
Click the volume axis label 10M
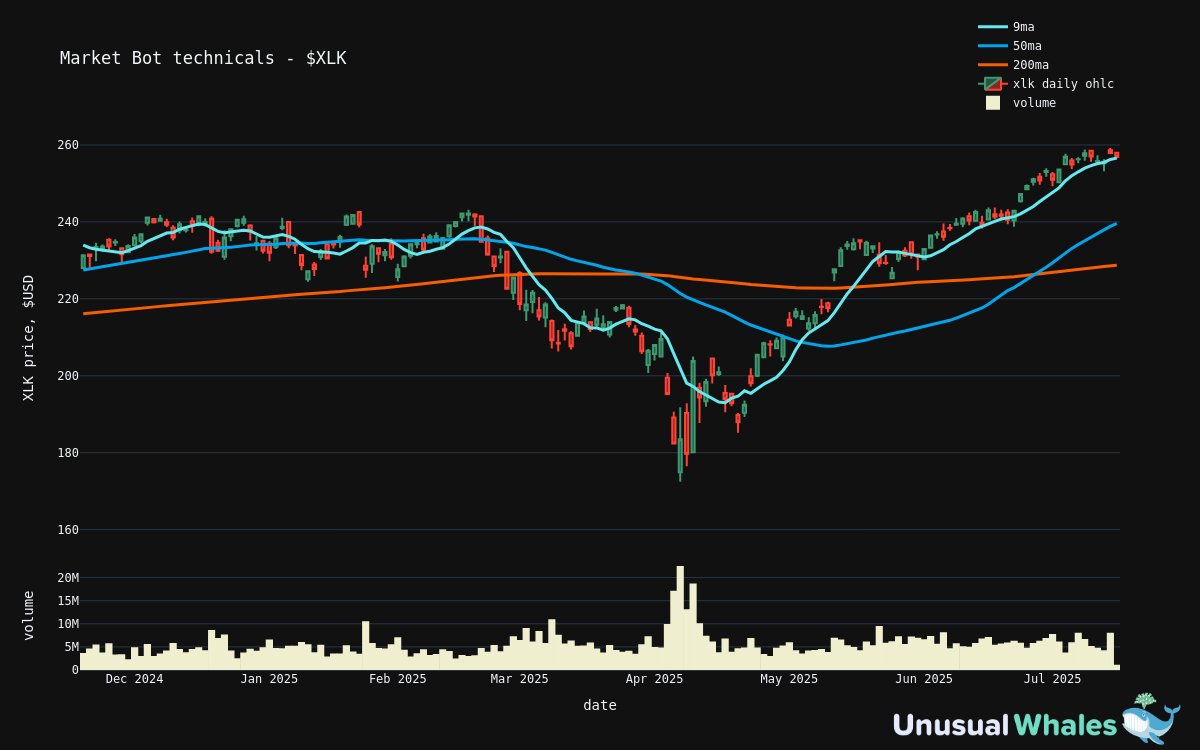tap(67, 624)
